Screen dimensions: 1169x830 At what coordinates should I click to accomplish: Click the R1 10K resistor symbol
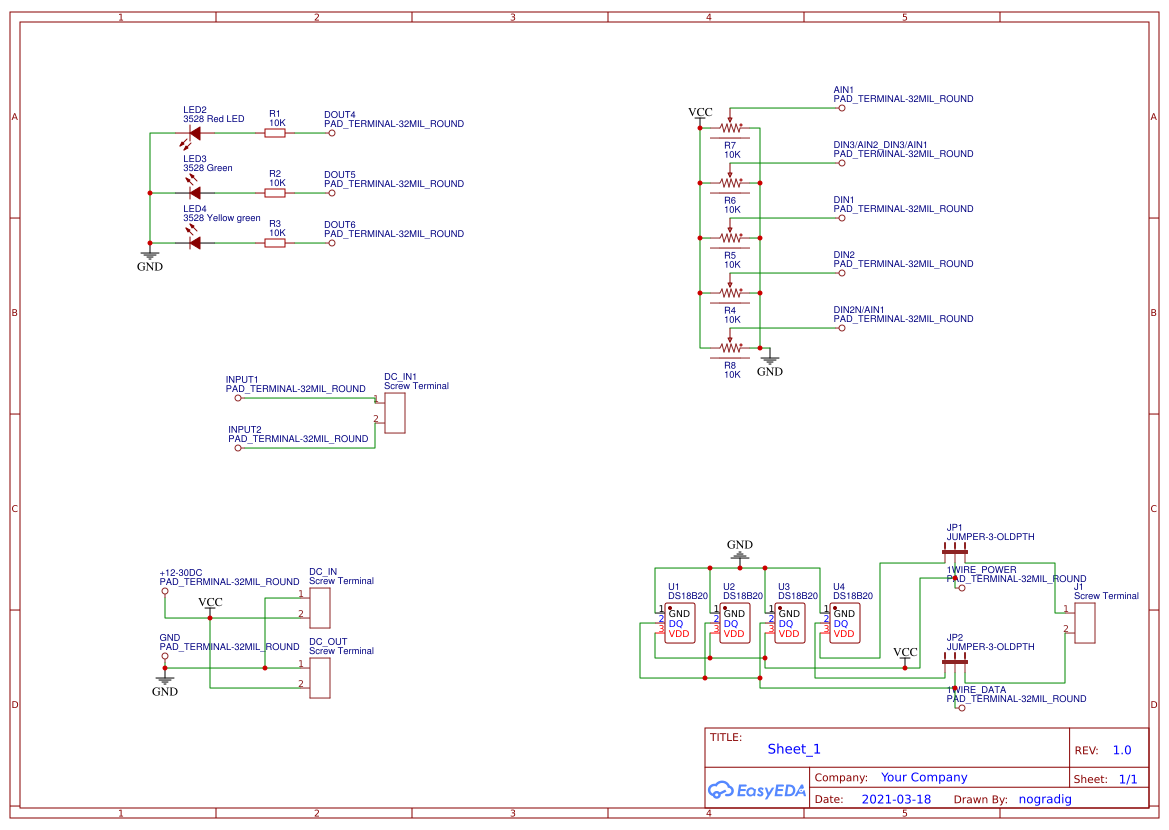point(275,133)
